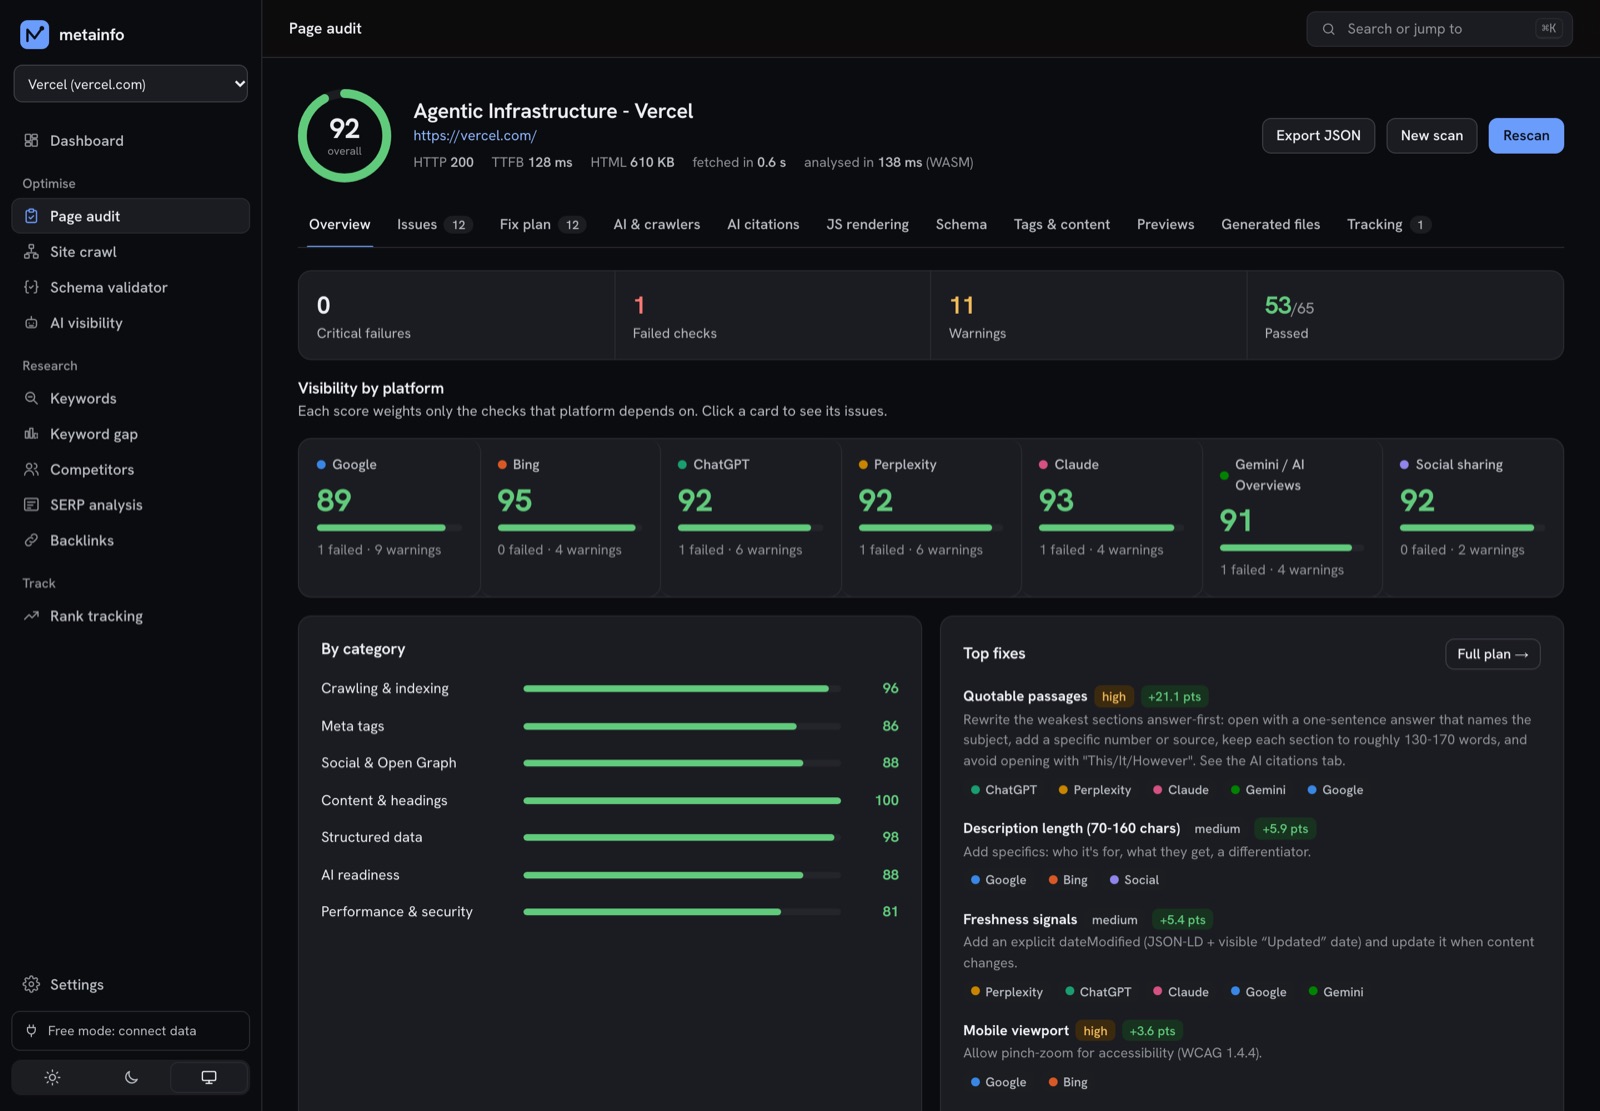This screenshot has width=1600, height=1111.
Task: Open the Dashboard grid icon
Action: 31,141
